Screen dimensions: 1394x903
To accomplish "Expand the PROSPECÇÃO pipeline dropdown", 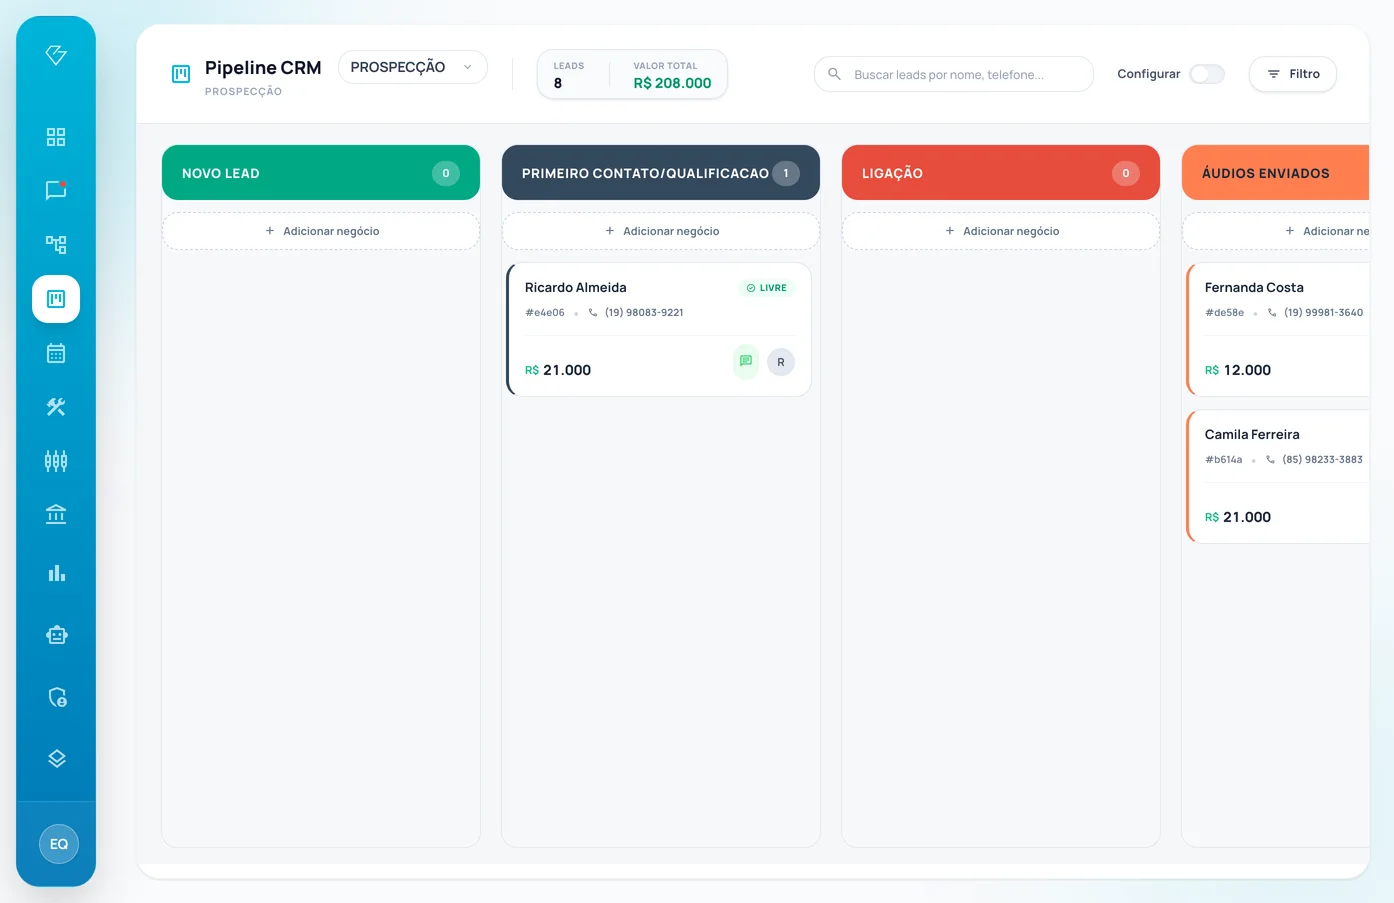I will [413, 67].
